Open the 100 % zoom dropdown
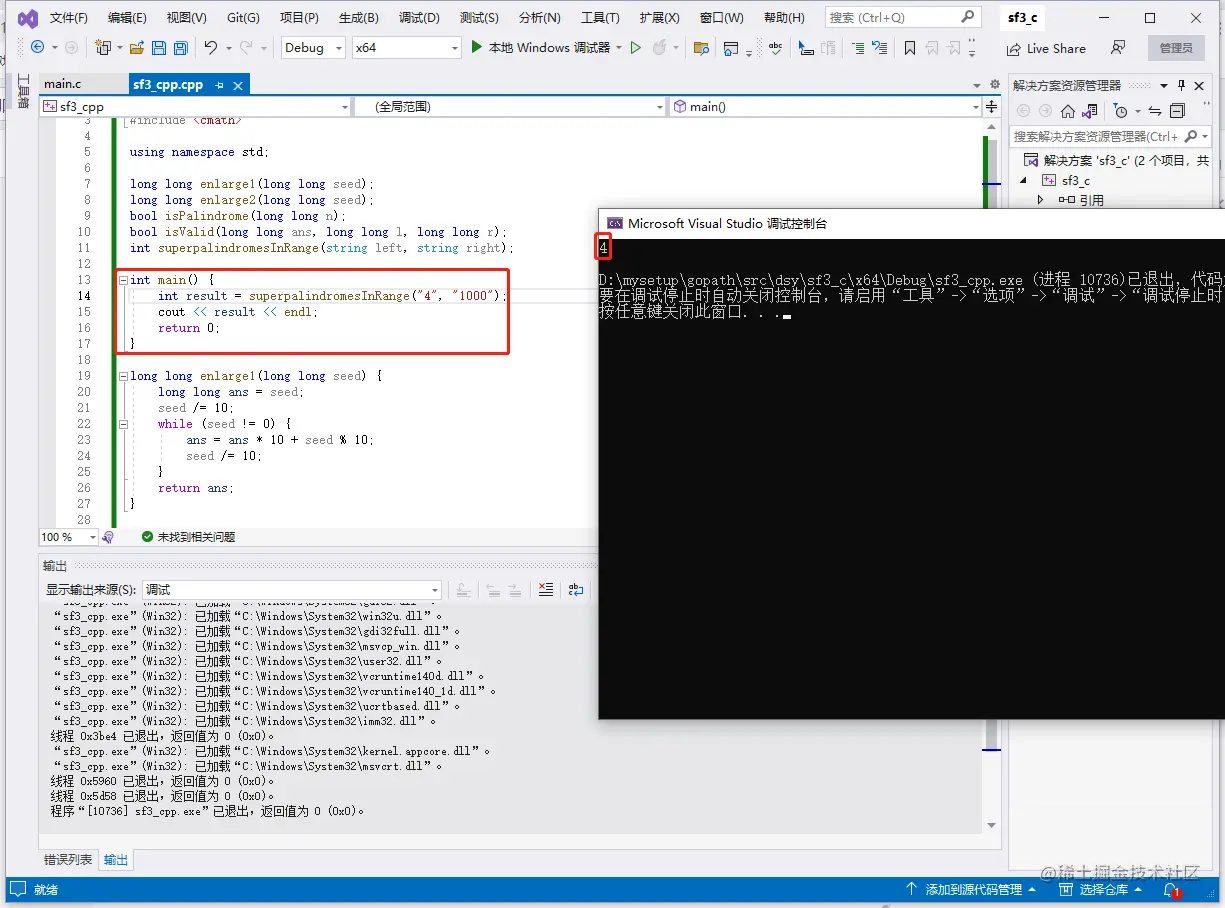 click(68, 537)
